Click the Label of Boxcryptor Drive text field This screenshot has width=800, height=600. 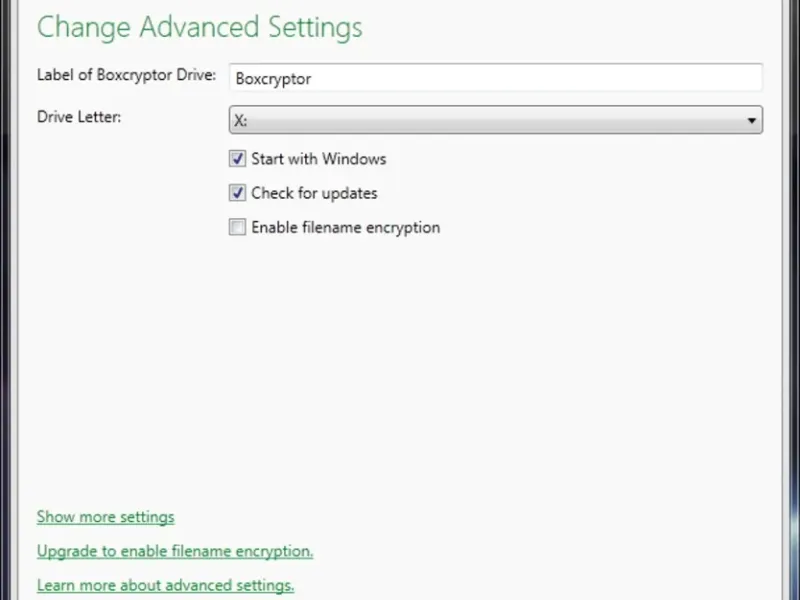495,78
